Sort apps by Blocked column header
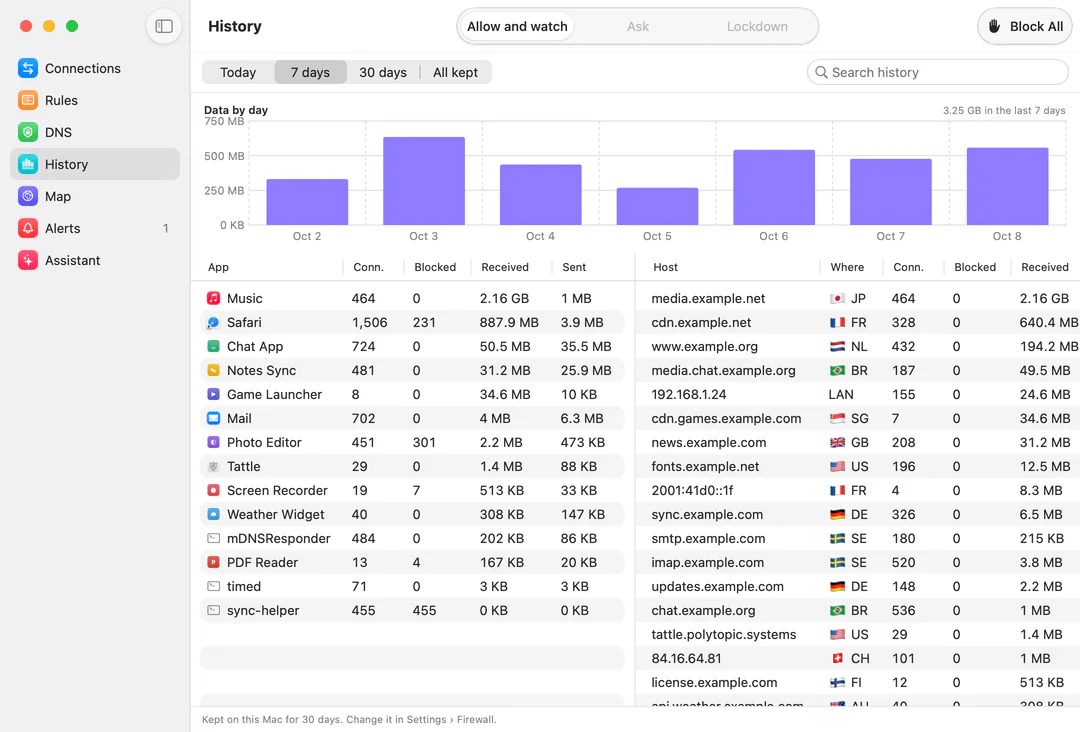Image resolution: width=1080 pixels, height=732 pixels. click(435, 267)
